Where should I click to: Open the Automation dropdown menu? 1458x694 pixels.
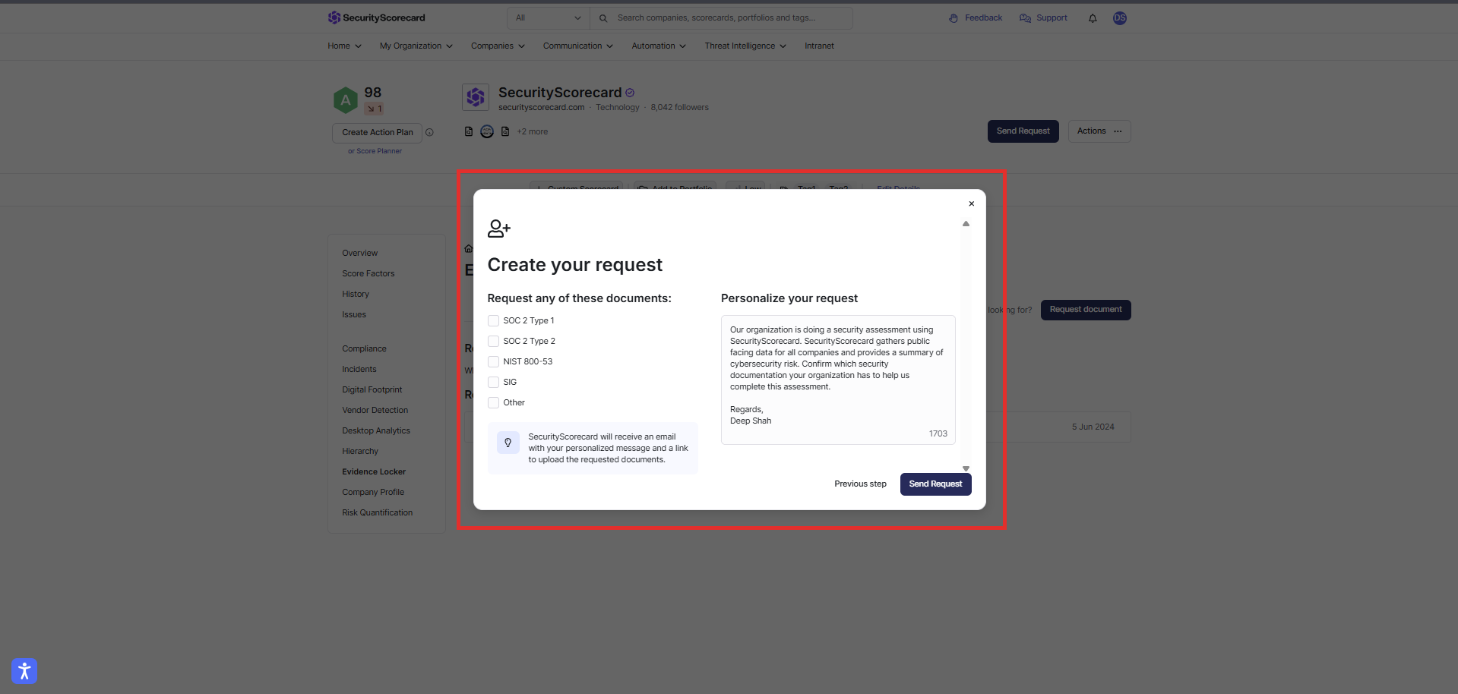pos(659,46)
